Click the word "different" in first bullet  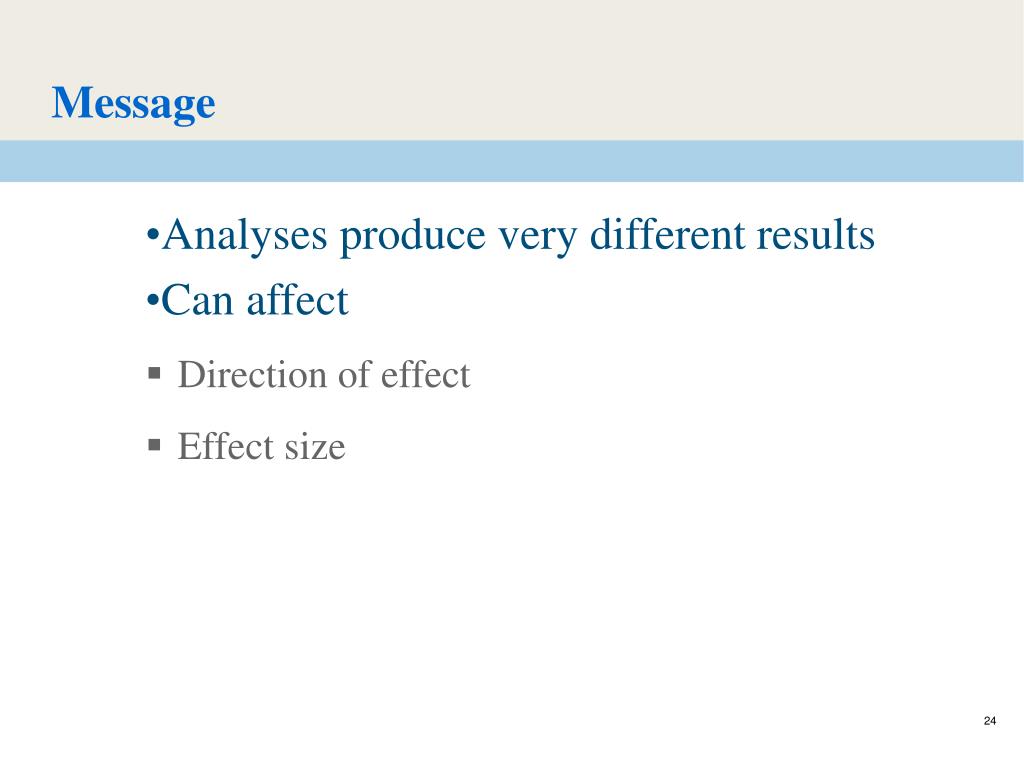click(x=667, y=234)
